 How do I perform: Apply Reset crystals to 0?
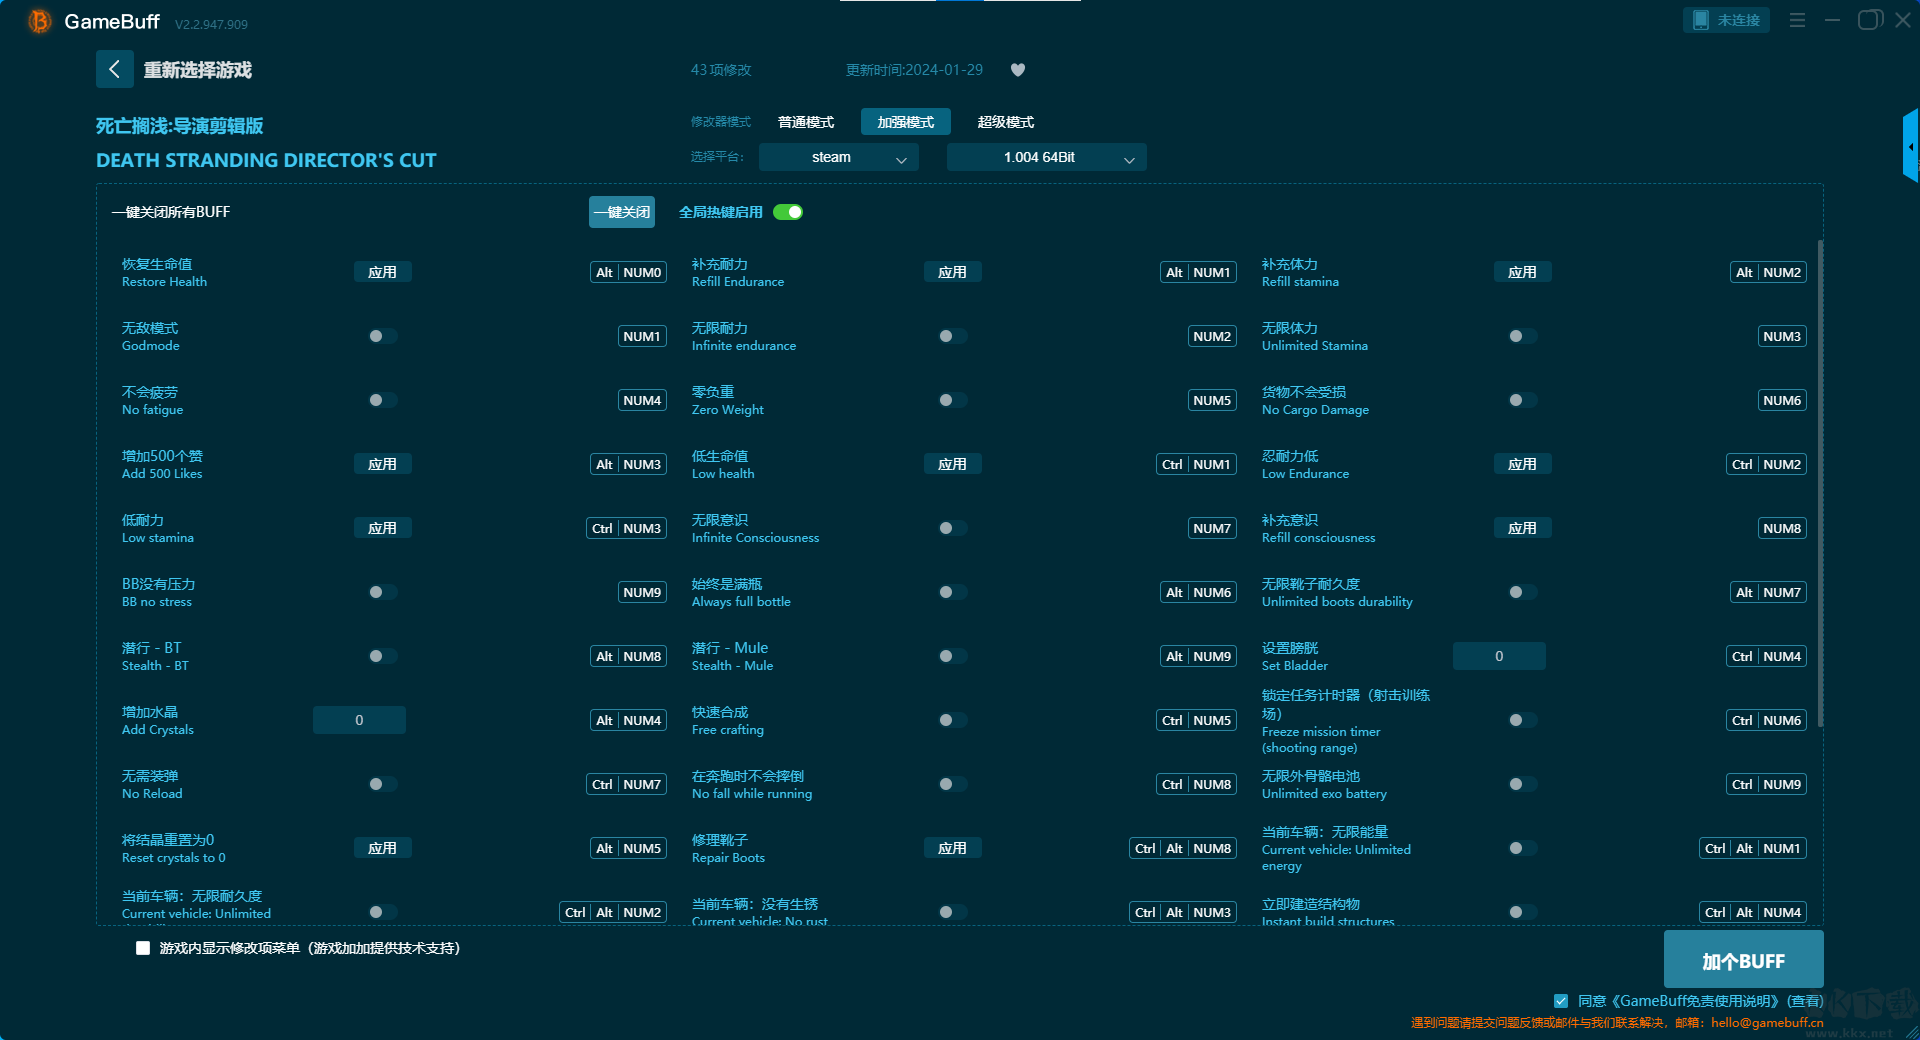382,848
